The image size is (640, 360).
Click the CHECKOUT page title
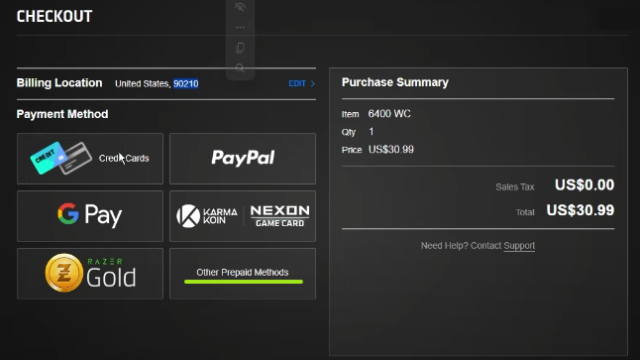point(54,16)
